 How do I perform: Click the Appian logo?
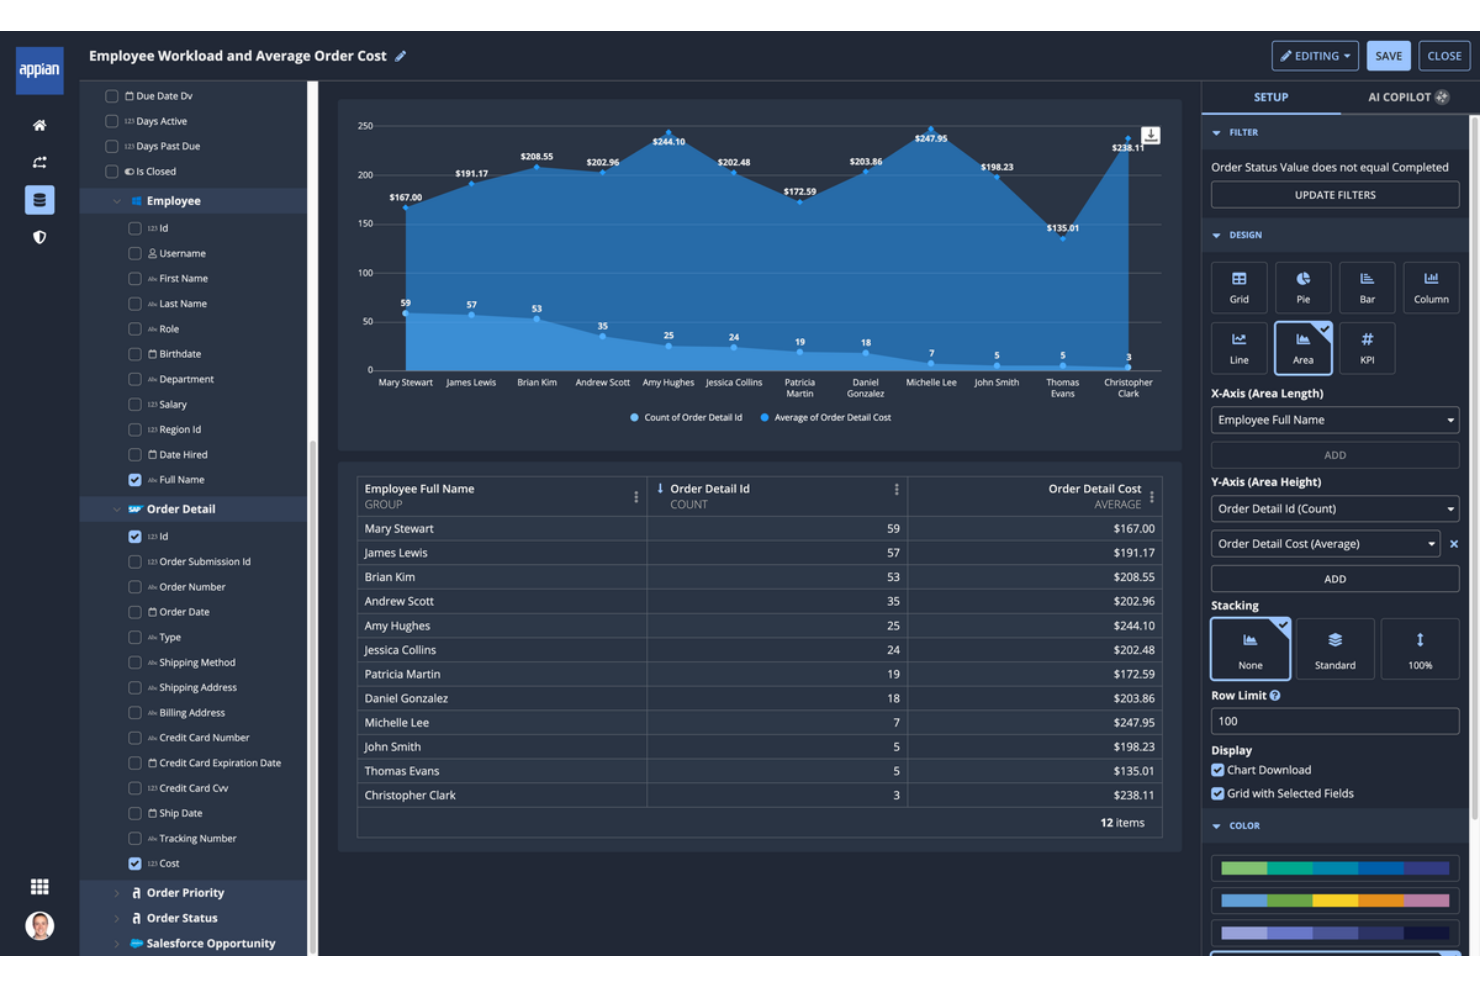39,70
